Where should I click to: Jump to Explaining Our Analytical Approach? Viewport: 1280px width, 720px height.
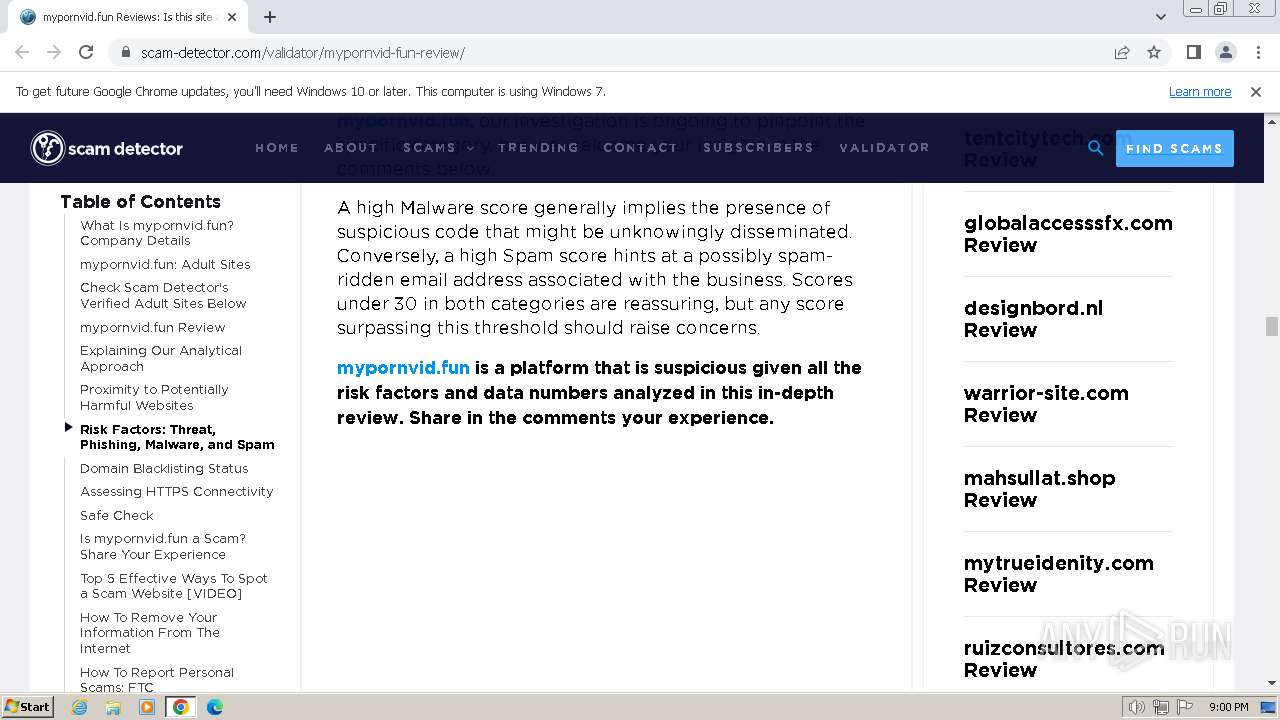pyautogui.click(x=161, y=358)
